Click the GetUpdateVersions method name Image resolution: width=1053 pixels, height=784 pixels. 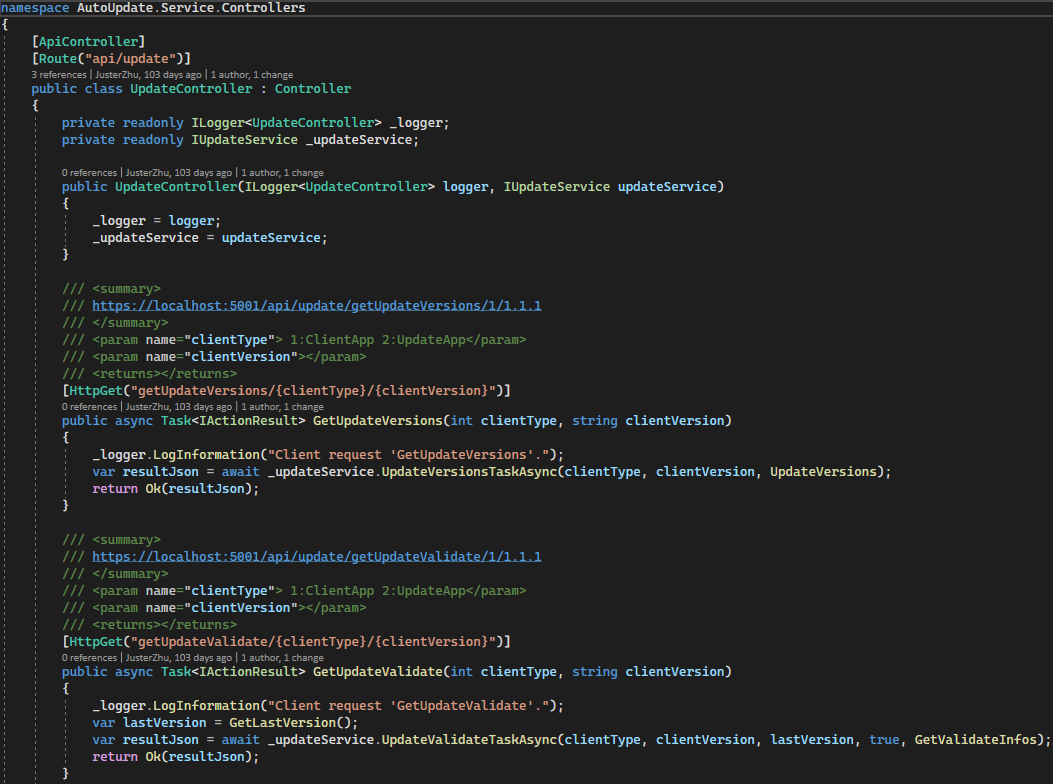click(377, 421)
